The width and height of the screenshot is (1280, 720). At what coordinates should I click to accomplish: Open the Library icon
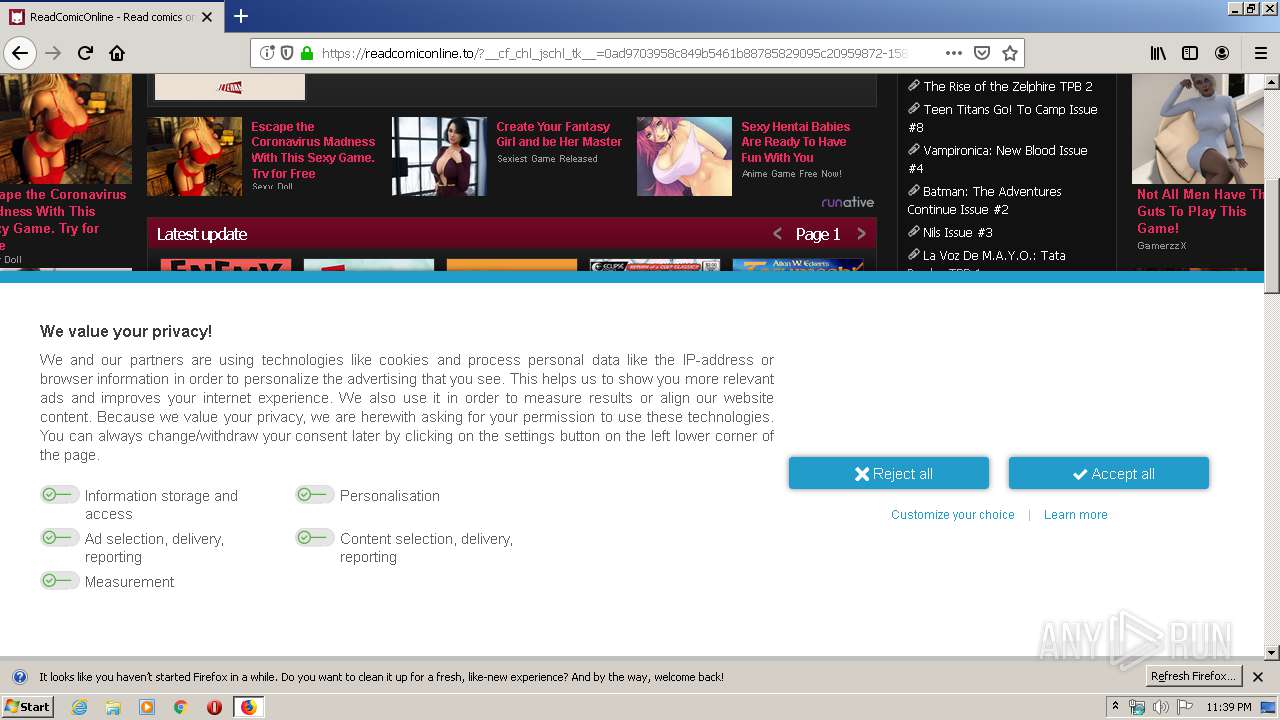click(1158, 53)
